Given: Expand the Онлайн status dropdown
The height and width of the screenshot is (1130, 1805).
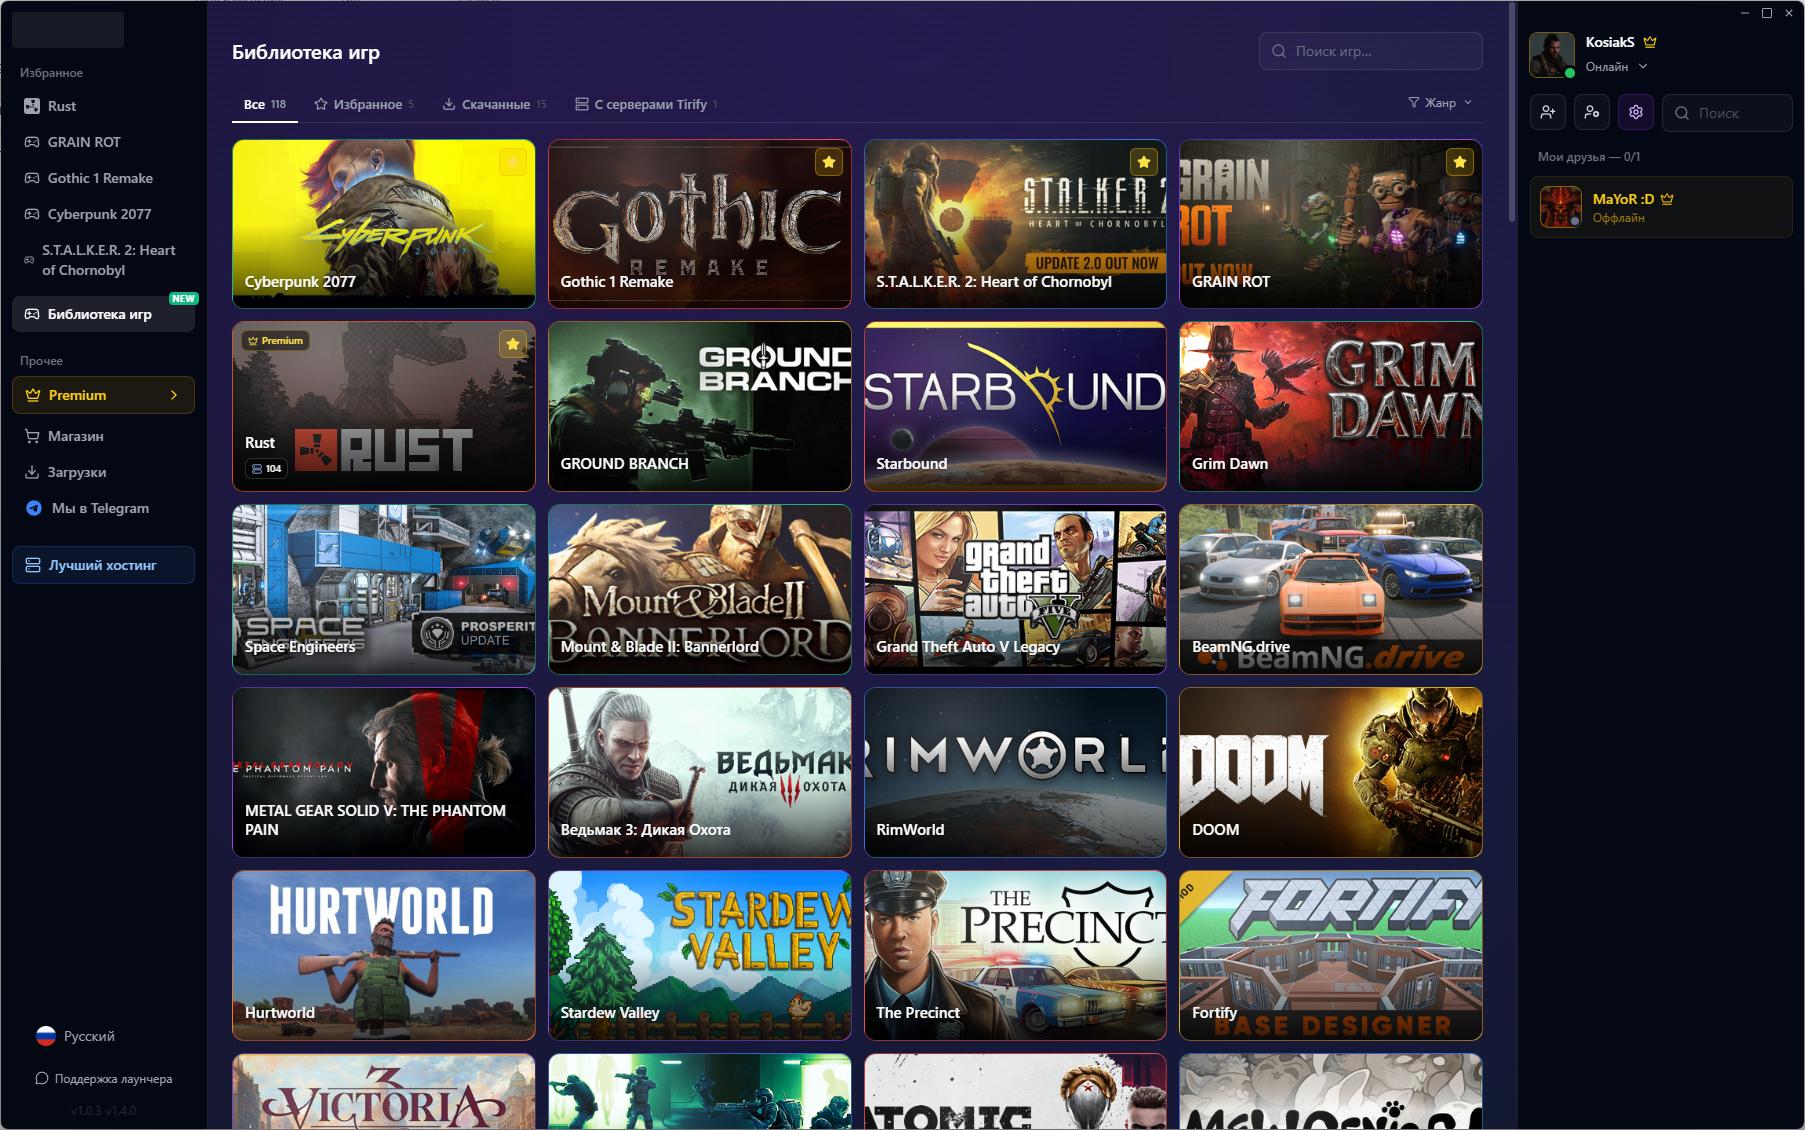Looking at the screenshot, I should click(x=1616, y=67).
